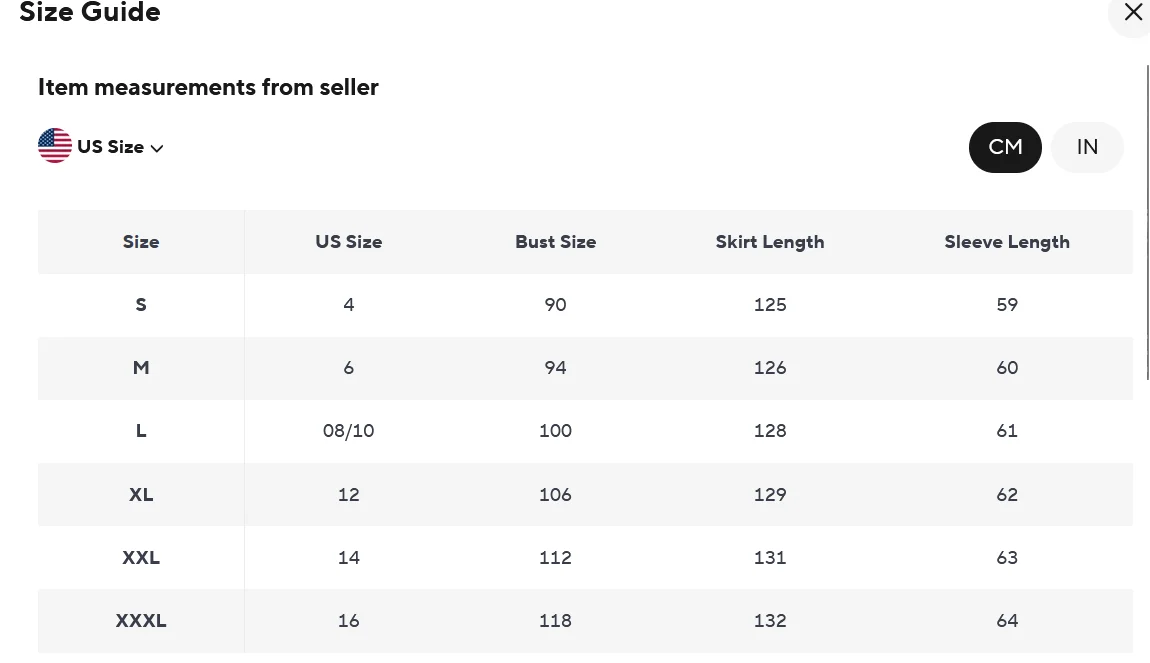Click the Sleeve Length column header

1006,242
